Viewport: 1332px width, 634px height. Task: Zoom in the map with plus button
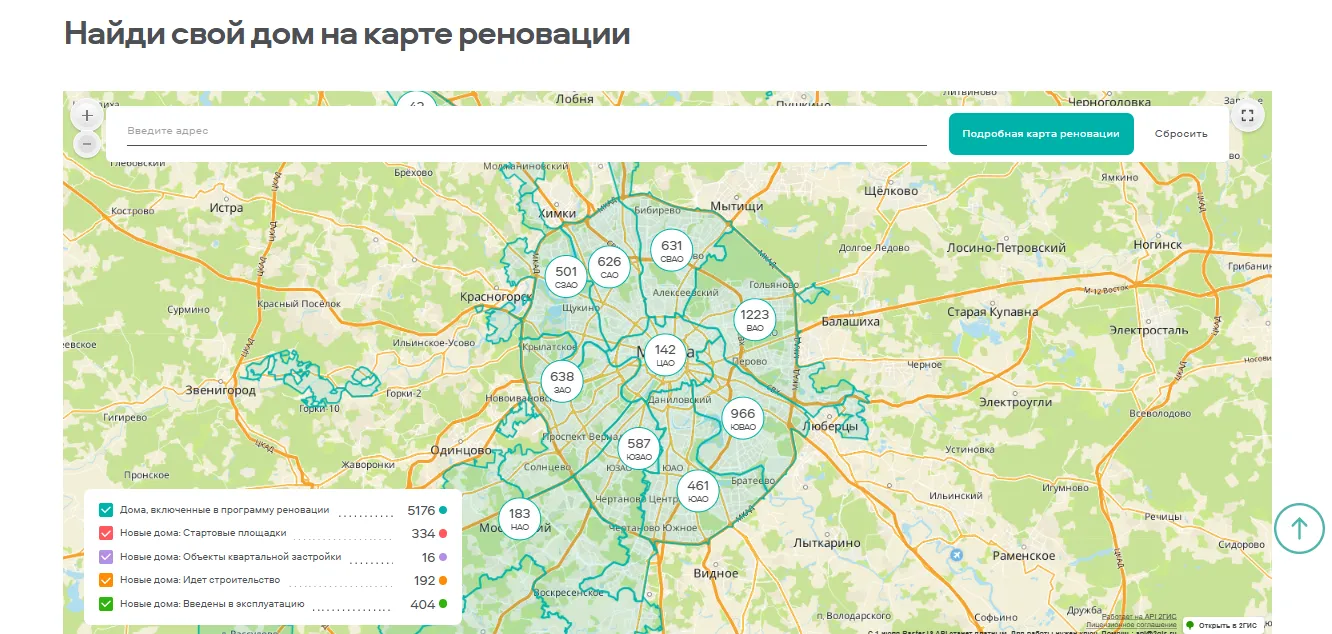click(87, 115)
